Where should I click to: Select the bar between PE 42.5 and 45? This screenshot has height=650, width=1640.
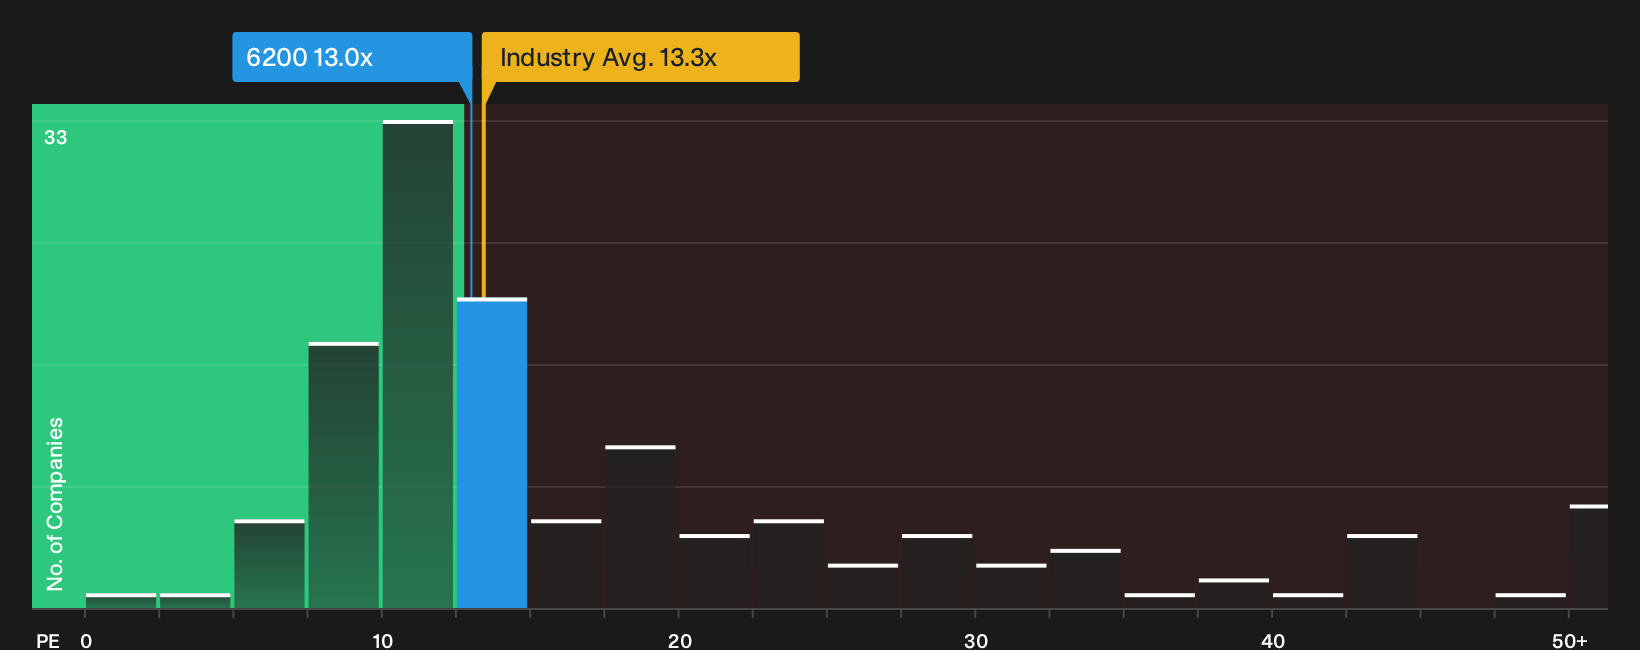[1382, 571]
